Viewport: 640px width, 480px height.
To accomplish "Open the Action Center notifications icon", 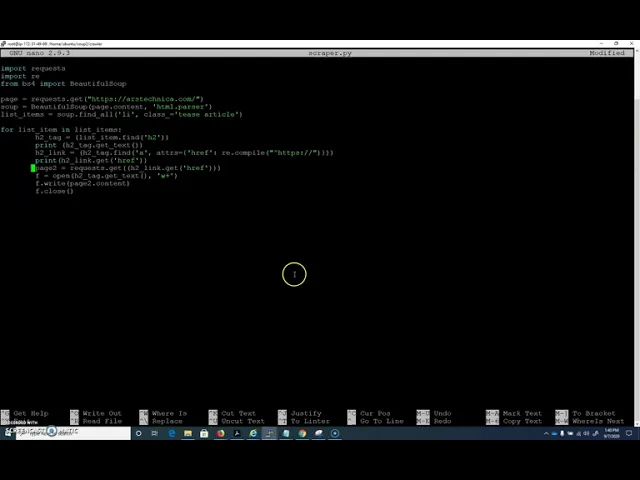I will tap(629, 433).
